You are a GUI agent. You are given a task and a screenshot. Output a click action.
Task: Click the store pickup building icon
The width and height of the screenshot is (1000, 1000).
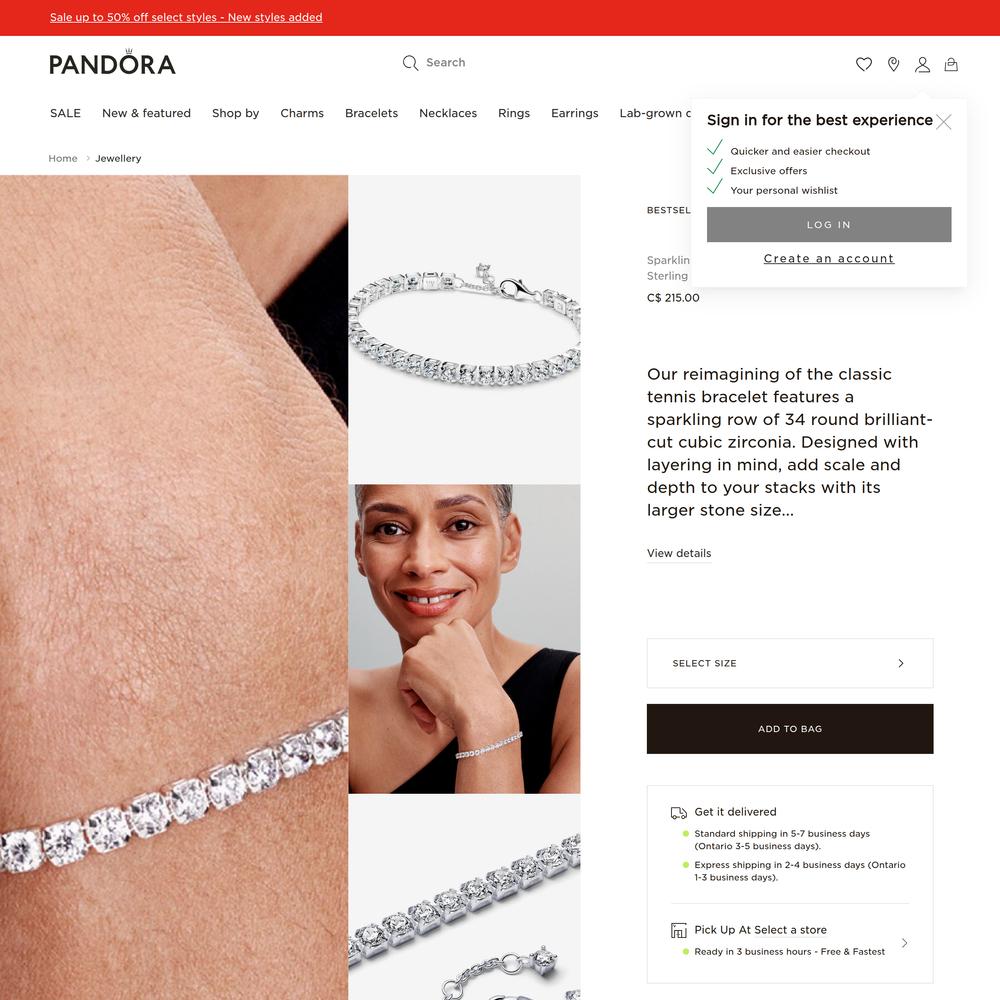tap(679, 930)
